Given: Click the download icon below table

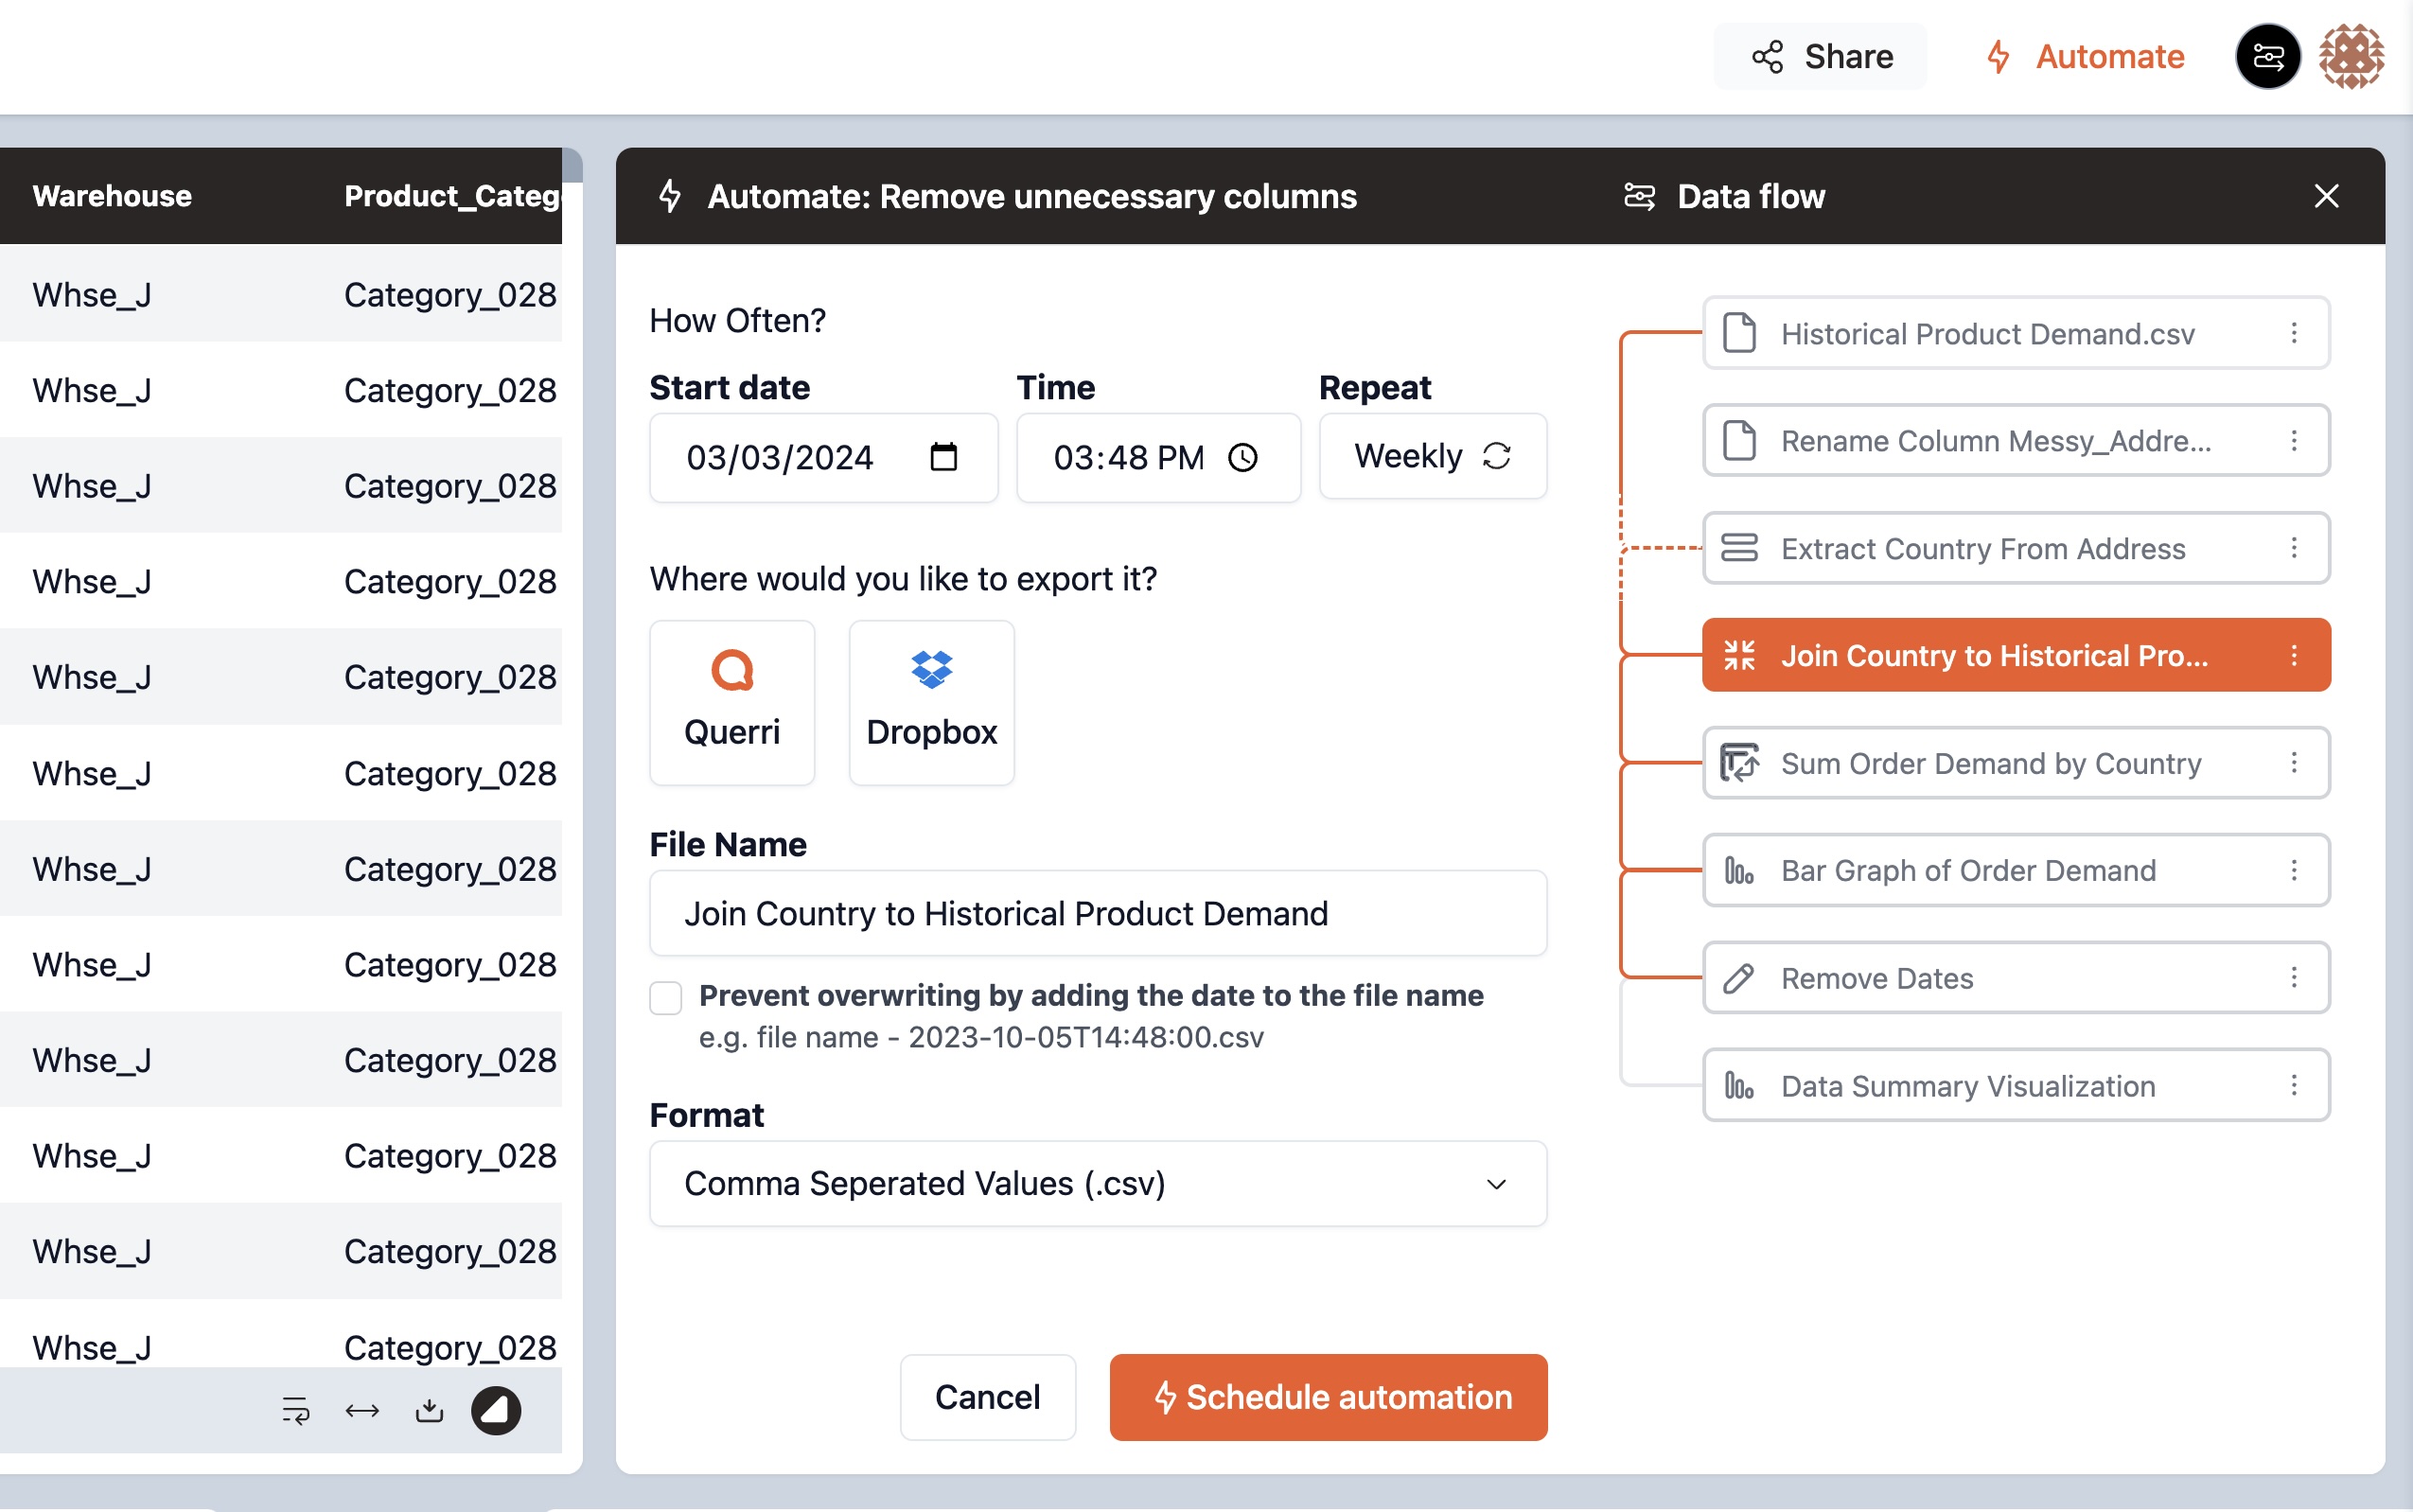Looking at the screenshot, I should tap(429, 1410).
